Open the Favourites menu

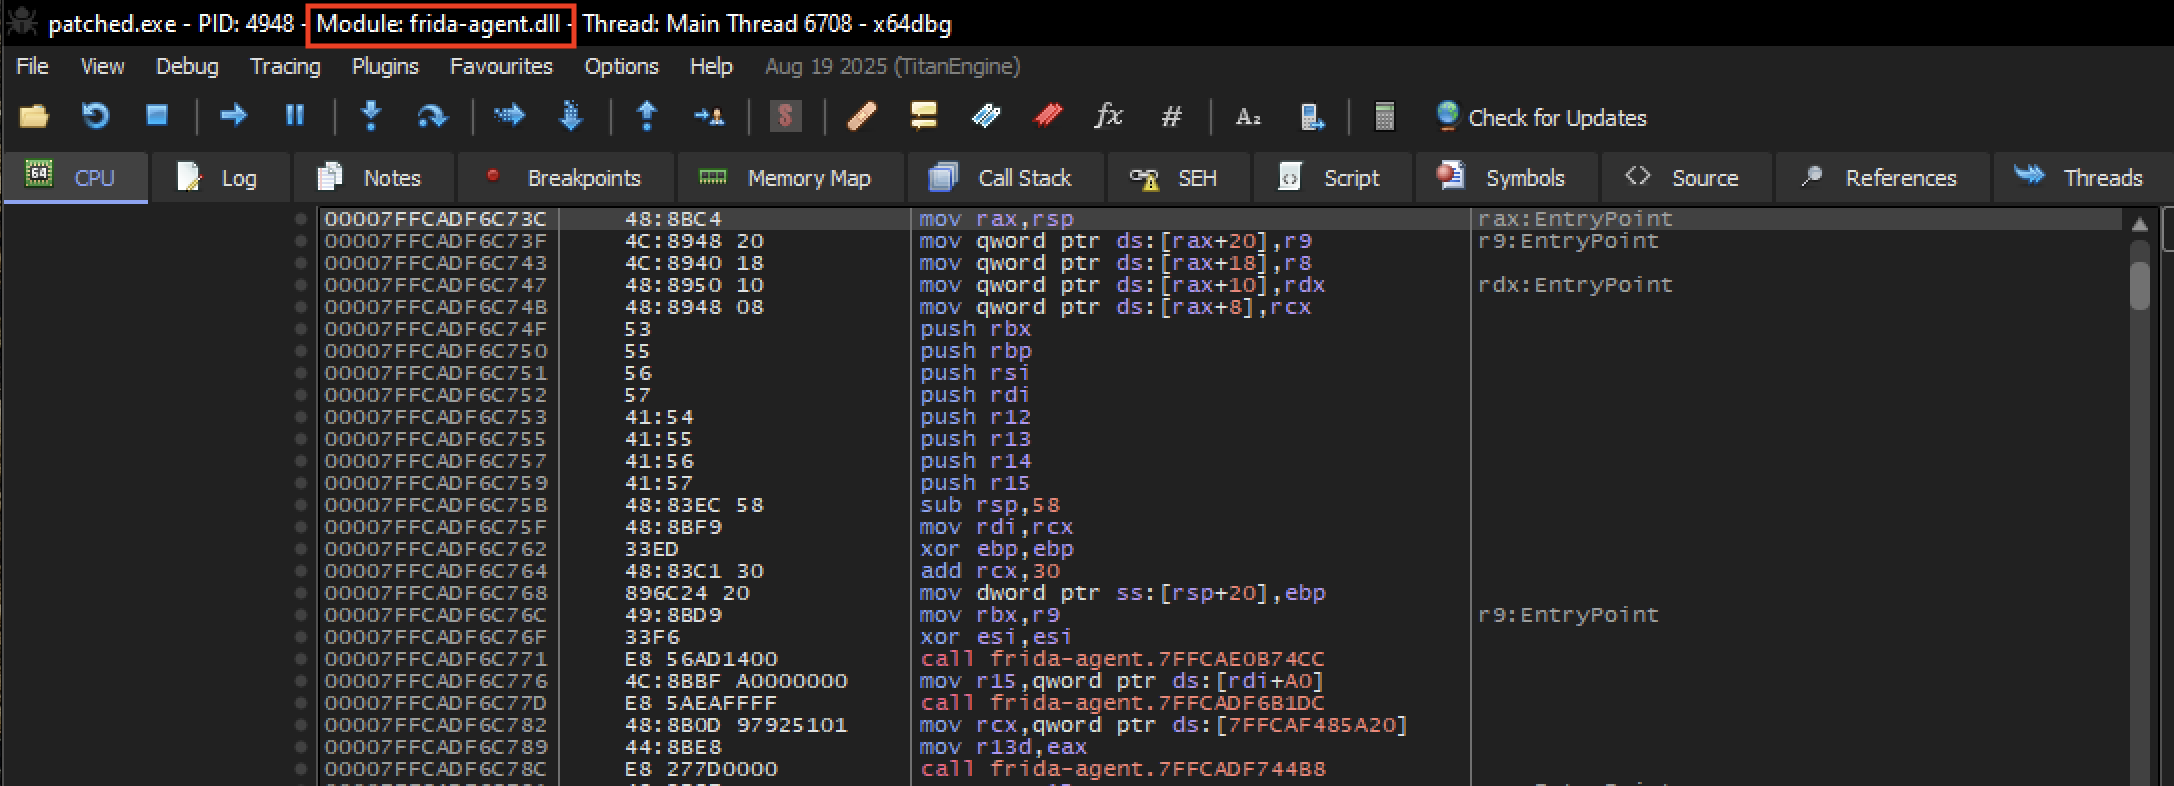(x=501, y=66)
